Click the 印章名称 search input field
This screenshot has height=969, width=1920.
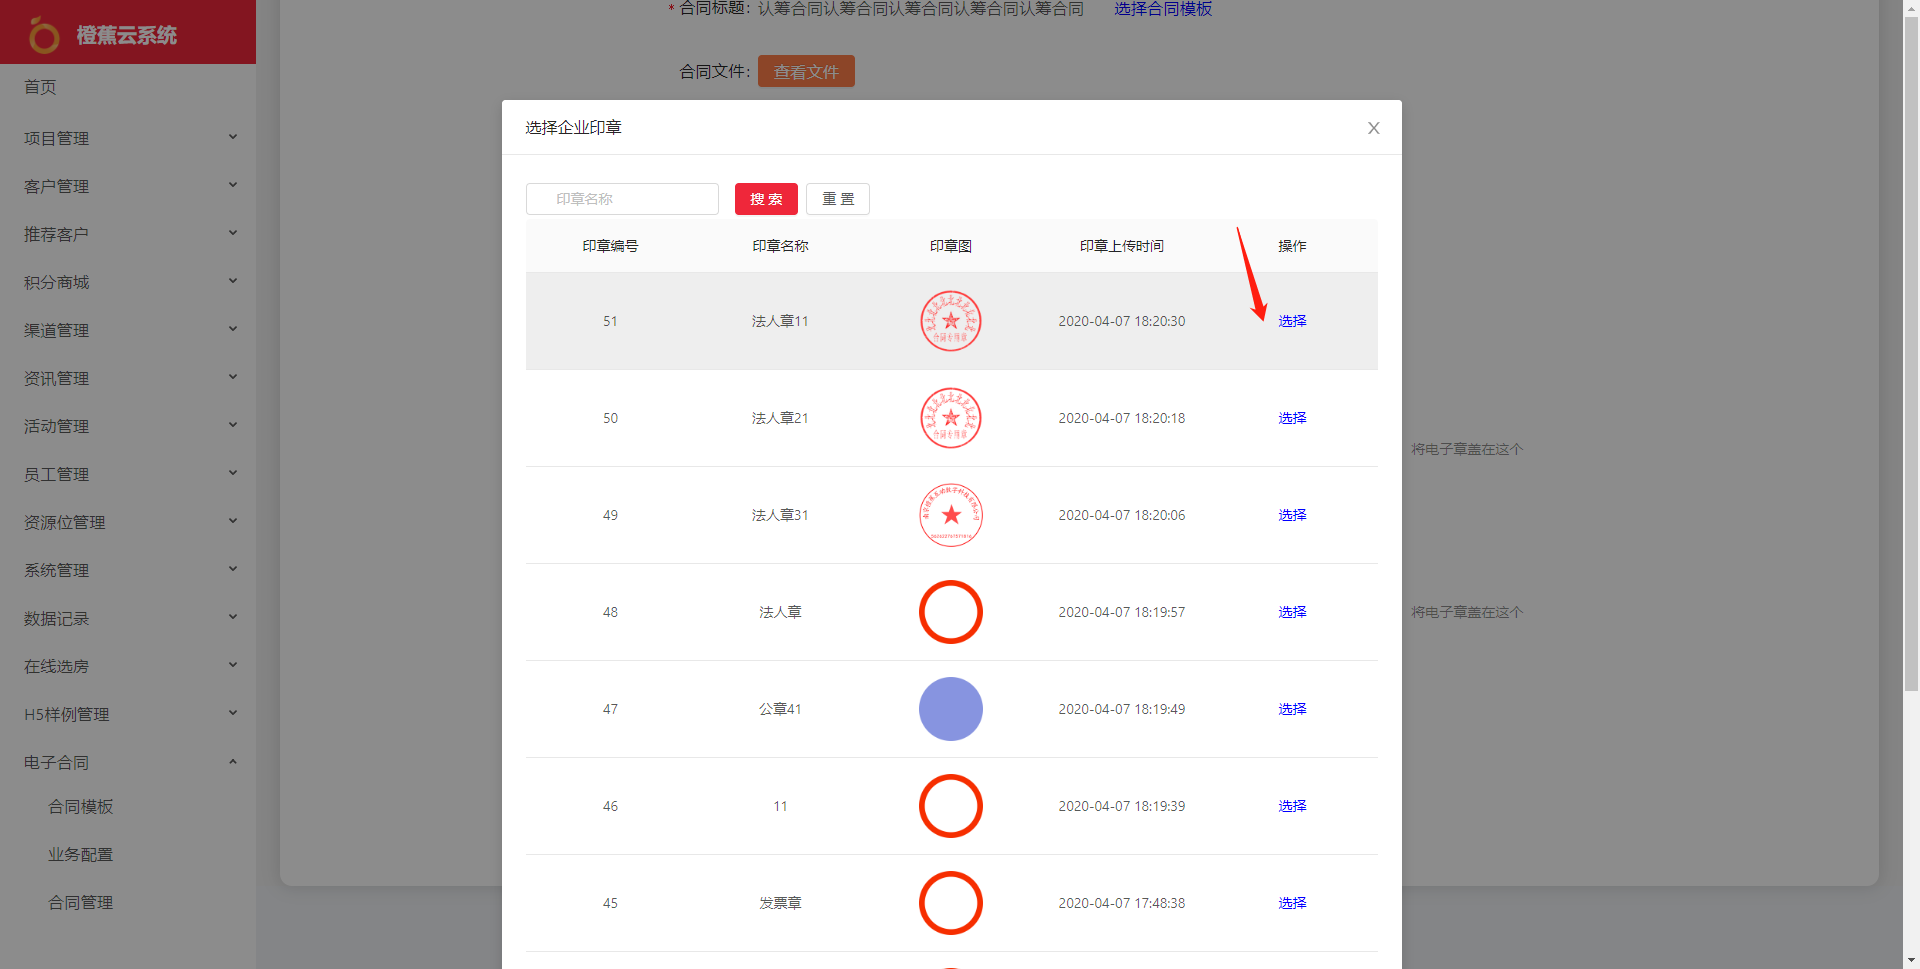pyautogui.click(x=622, y=199)
